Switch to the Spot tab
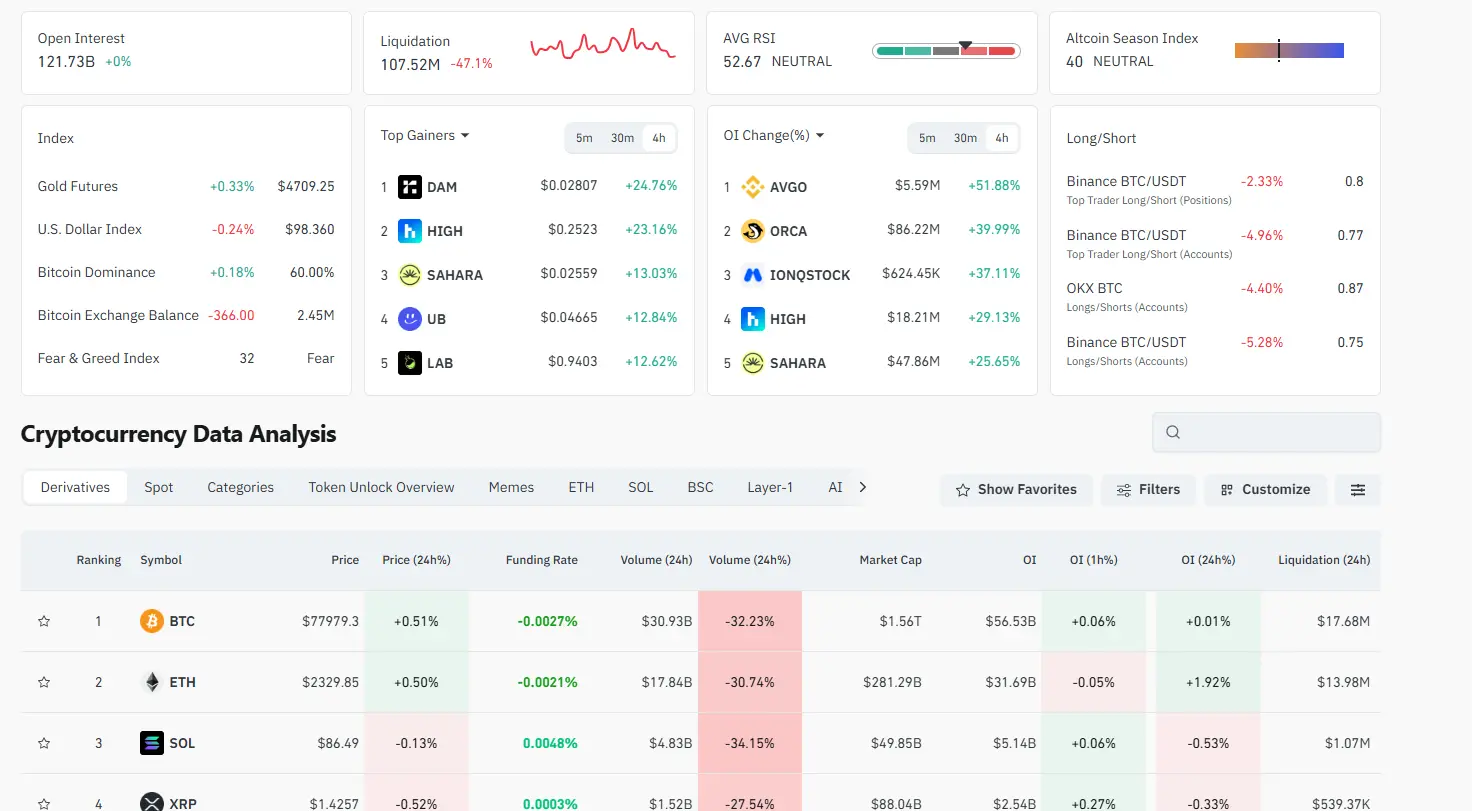The height and width of the screenshot is (811, 1472). [158, 487]
